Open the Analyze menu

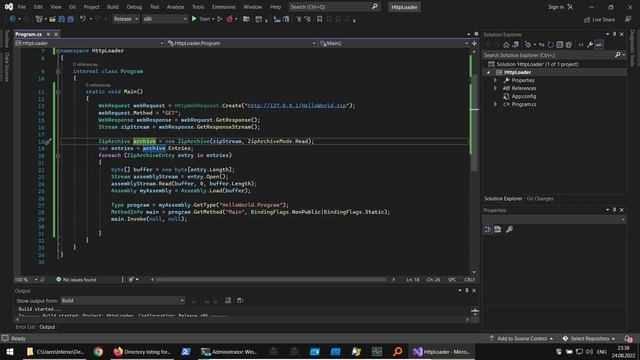[176, 7]
